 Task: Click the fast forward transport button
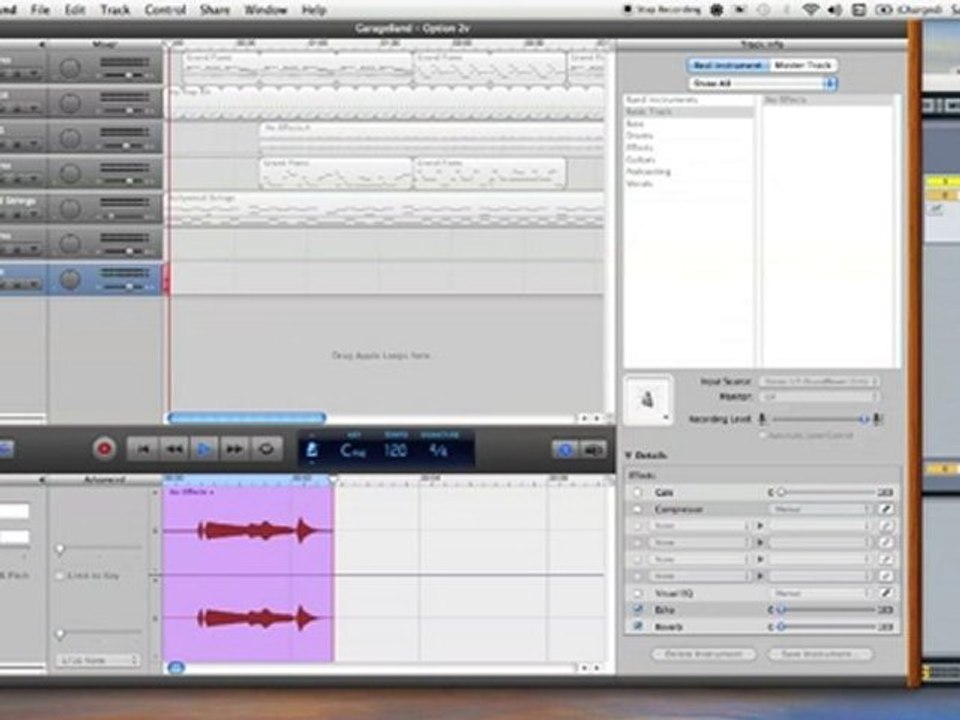click(x=234, y=449)
